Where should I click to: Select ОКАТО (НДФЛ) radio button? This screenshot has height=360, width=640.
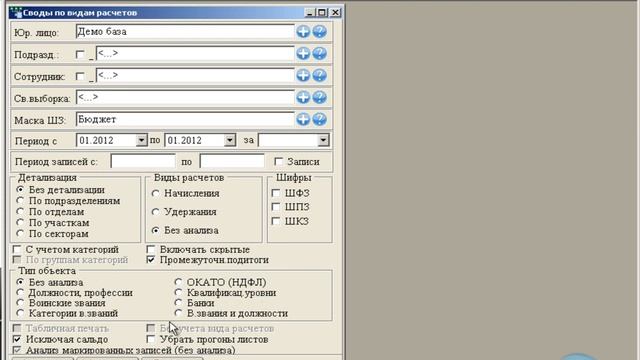click(178, 282)
